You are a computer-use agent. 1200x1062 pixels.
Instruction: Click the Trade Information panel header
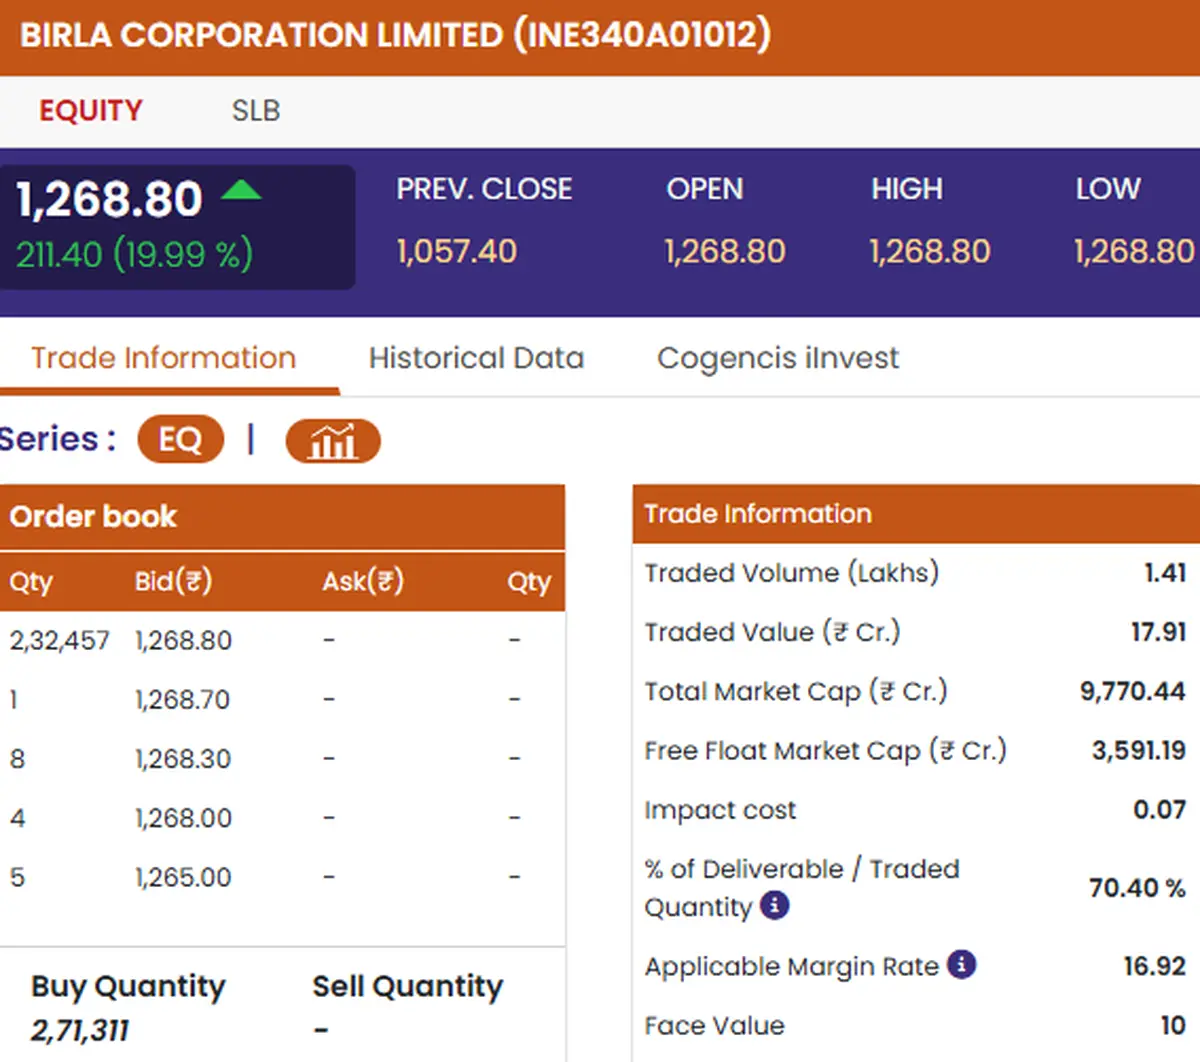tap(916, 514)
